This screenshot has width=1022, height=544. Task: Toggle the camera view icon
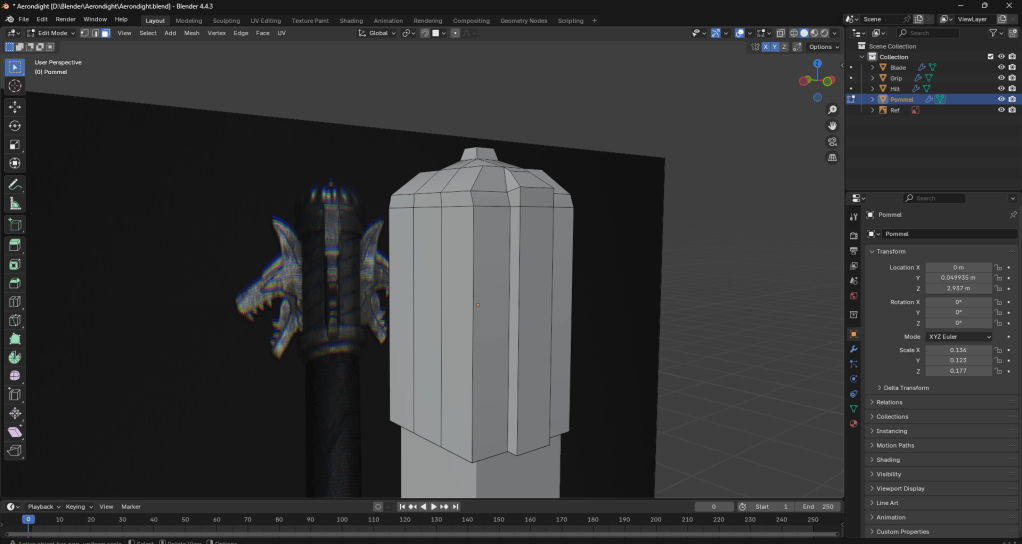coord(832,142)
